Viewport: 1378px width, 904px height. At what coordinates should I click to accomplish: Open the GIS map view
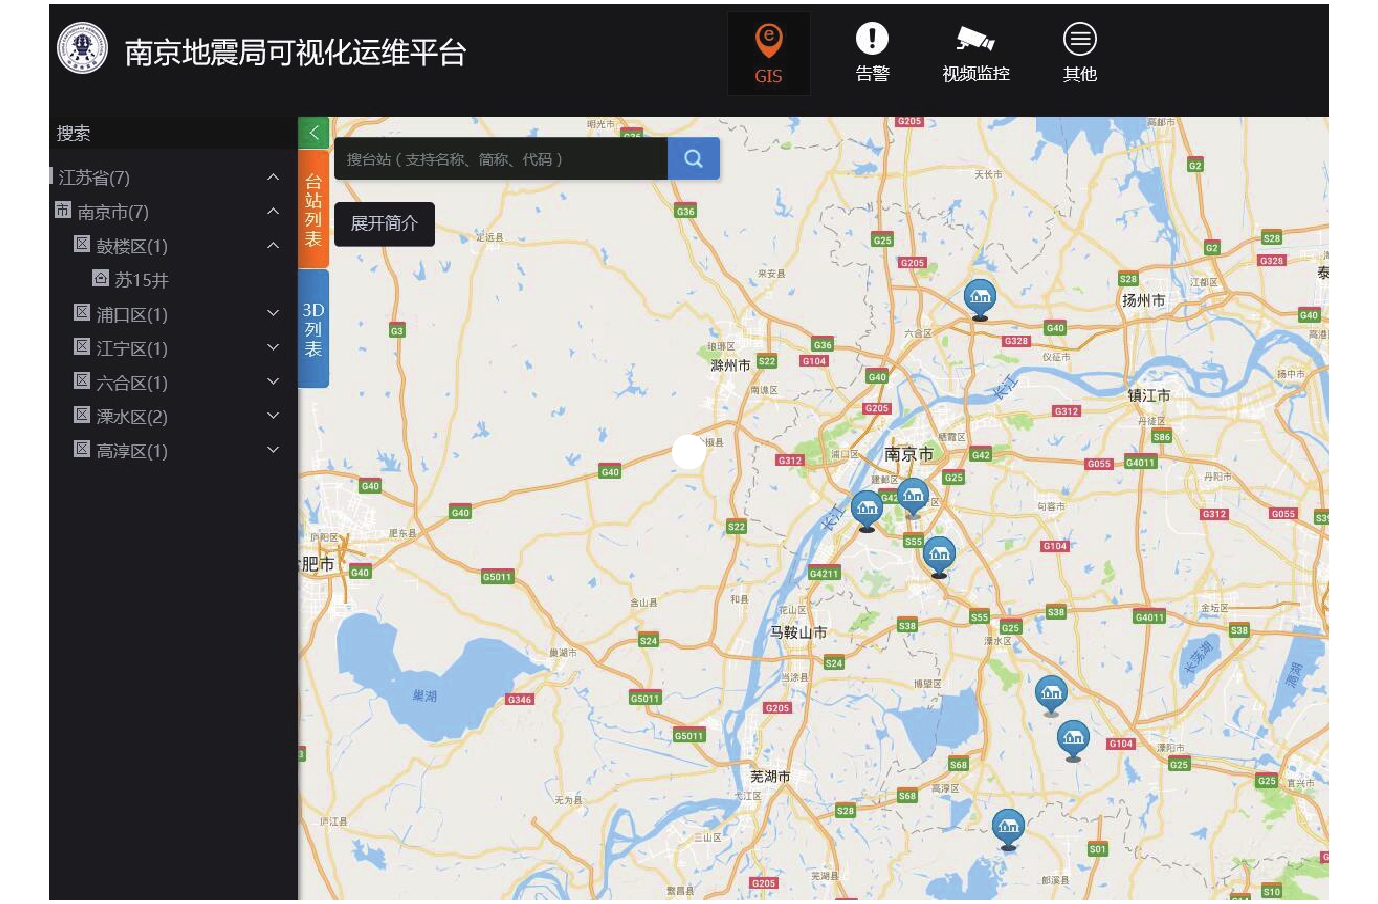point(768,54)
